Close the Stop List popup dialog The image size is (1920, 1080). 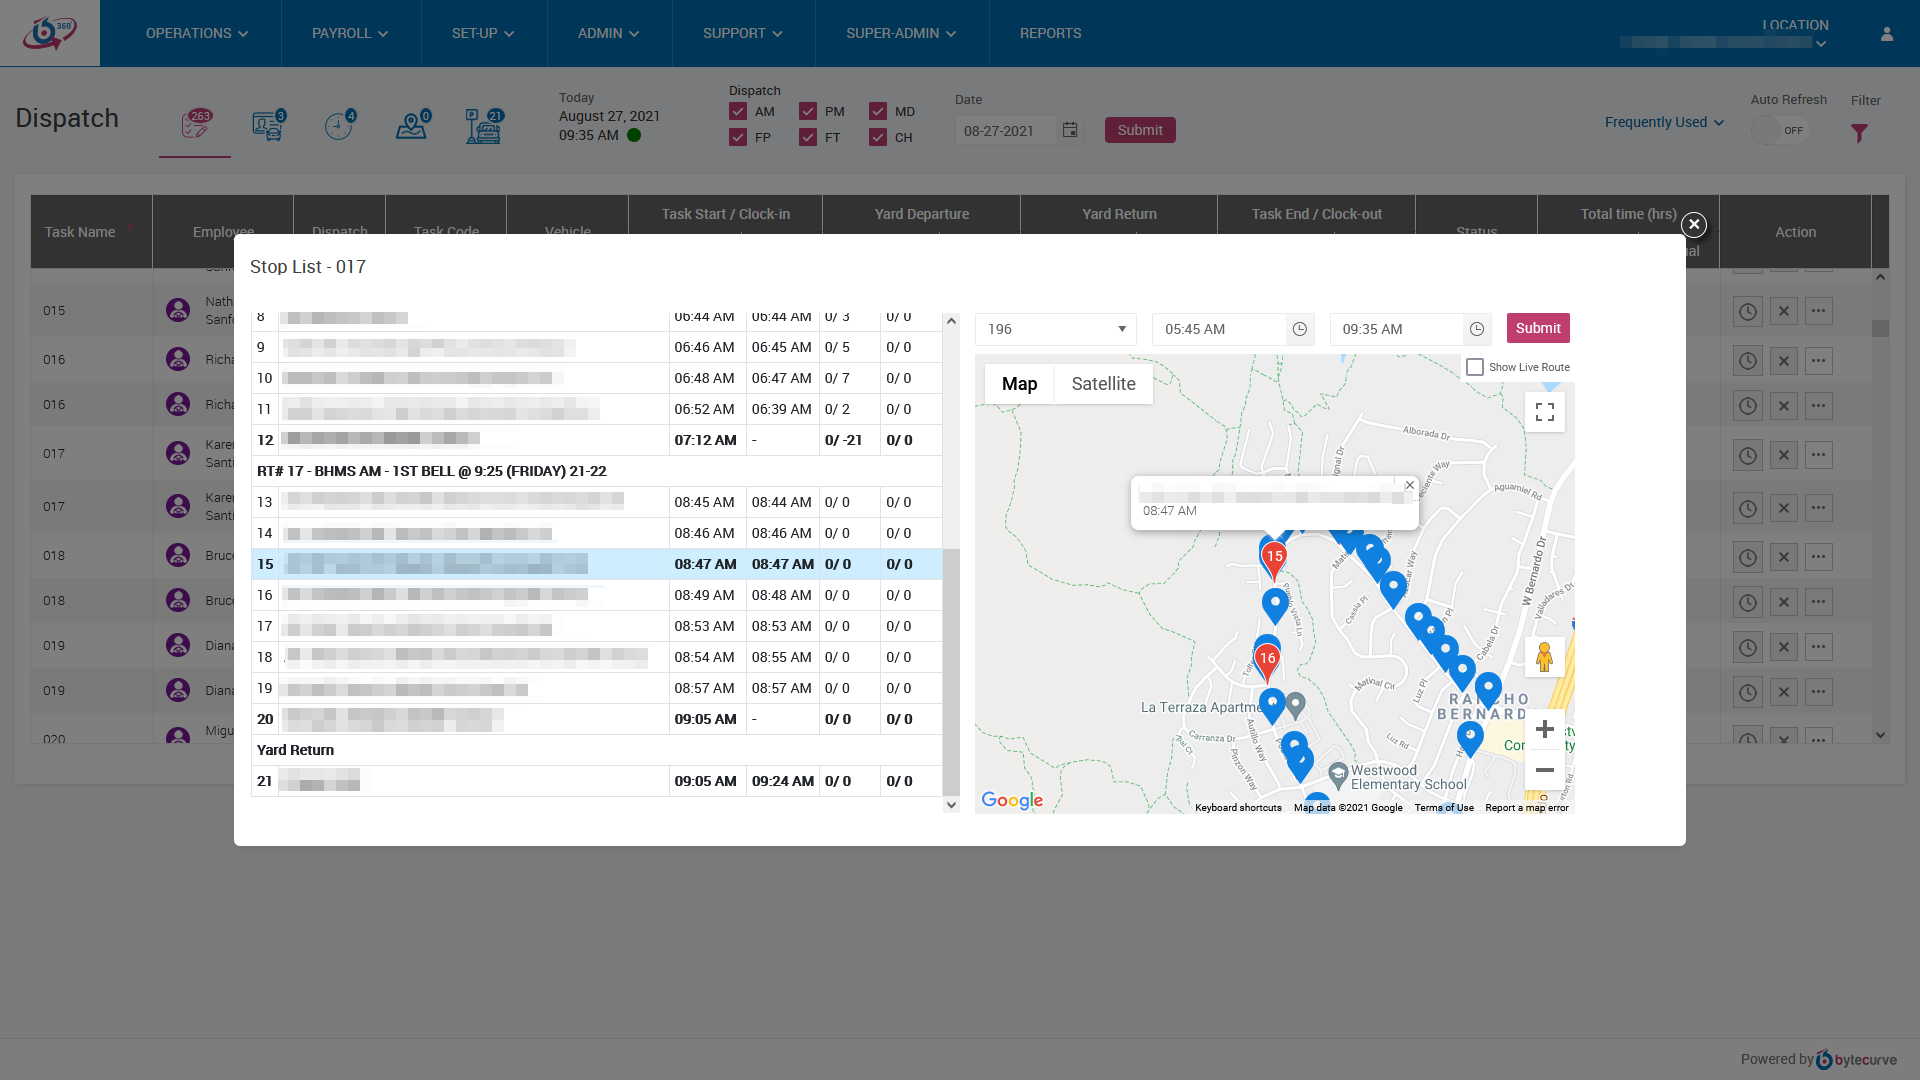click(1693, 225)
